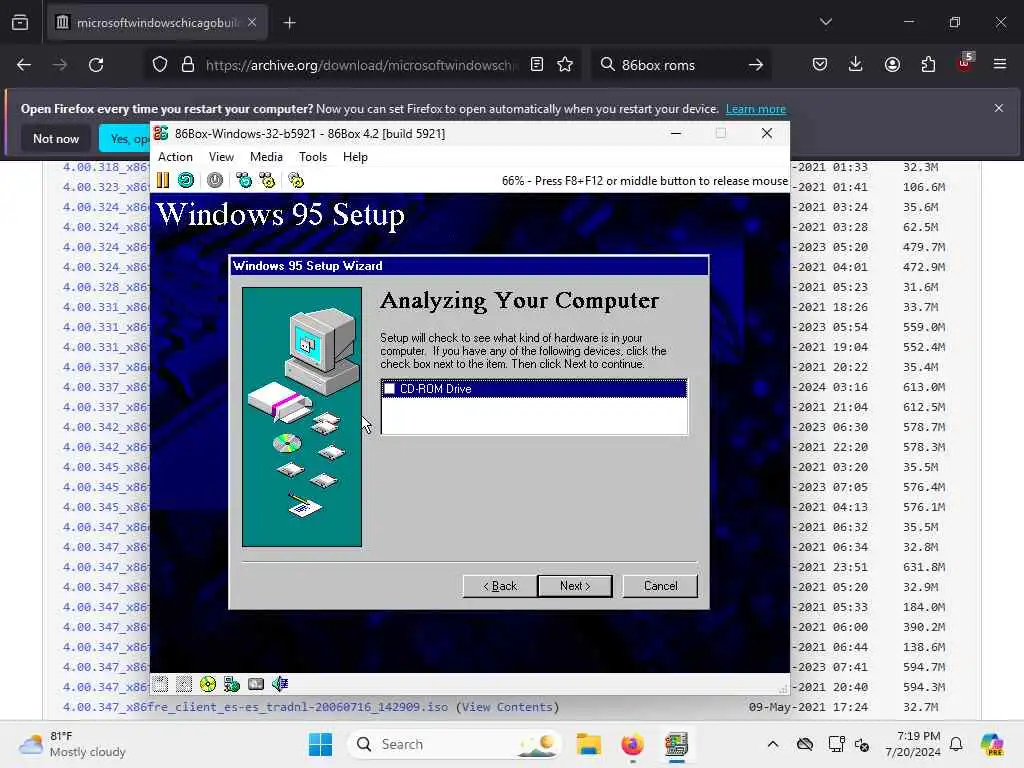The height and width of the screenshot is (768, 1024).
Task: Click the CD-ROM status bar icon
Action: tap(208, 684)
